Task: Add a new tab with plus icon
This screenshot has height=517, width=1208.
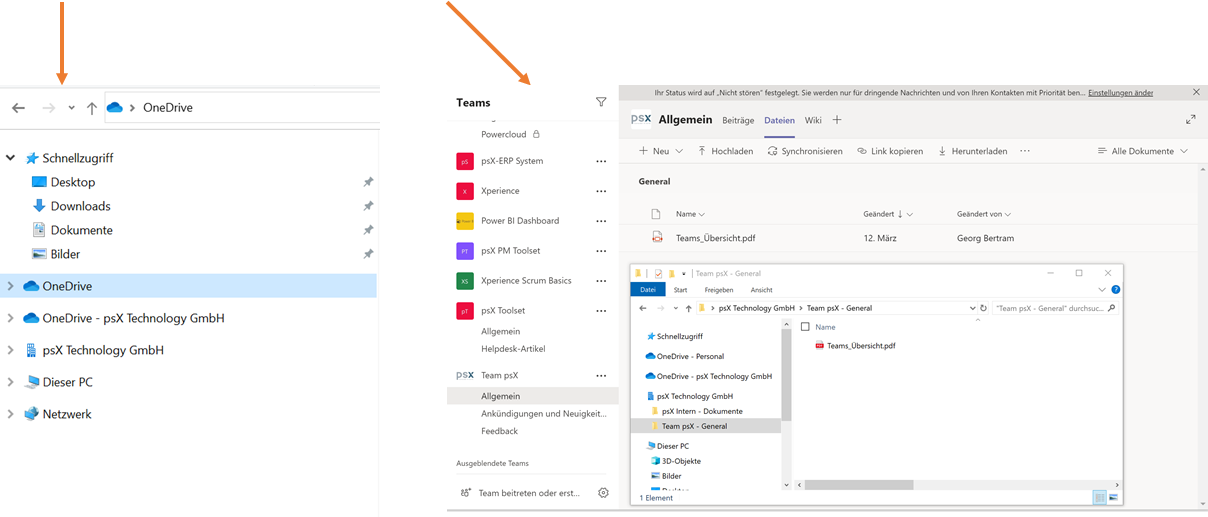Action: (x=837, y=120)
